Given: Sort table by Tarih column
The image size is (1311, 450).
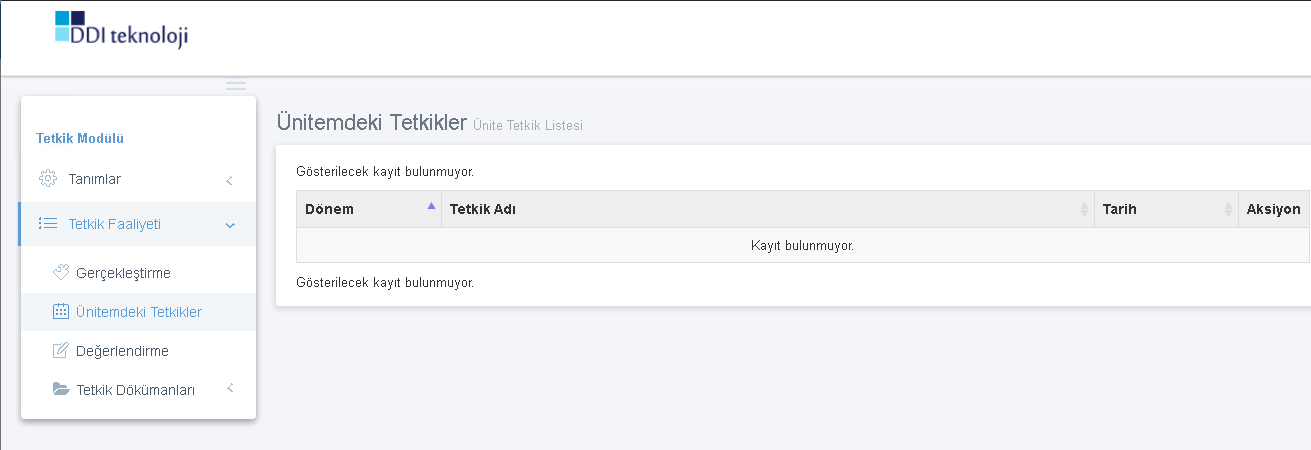Looking at the screenshot, I should pos(1166,209).
